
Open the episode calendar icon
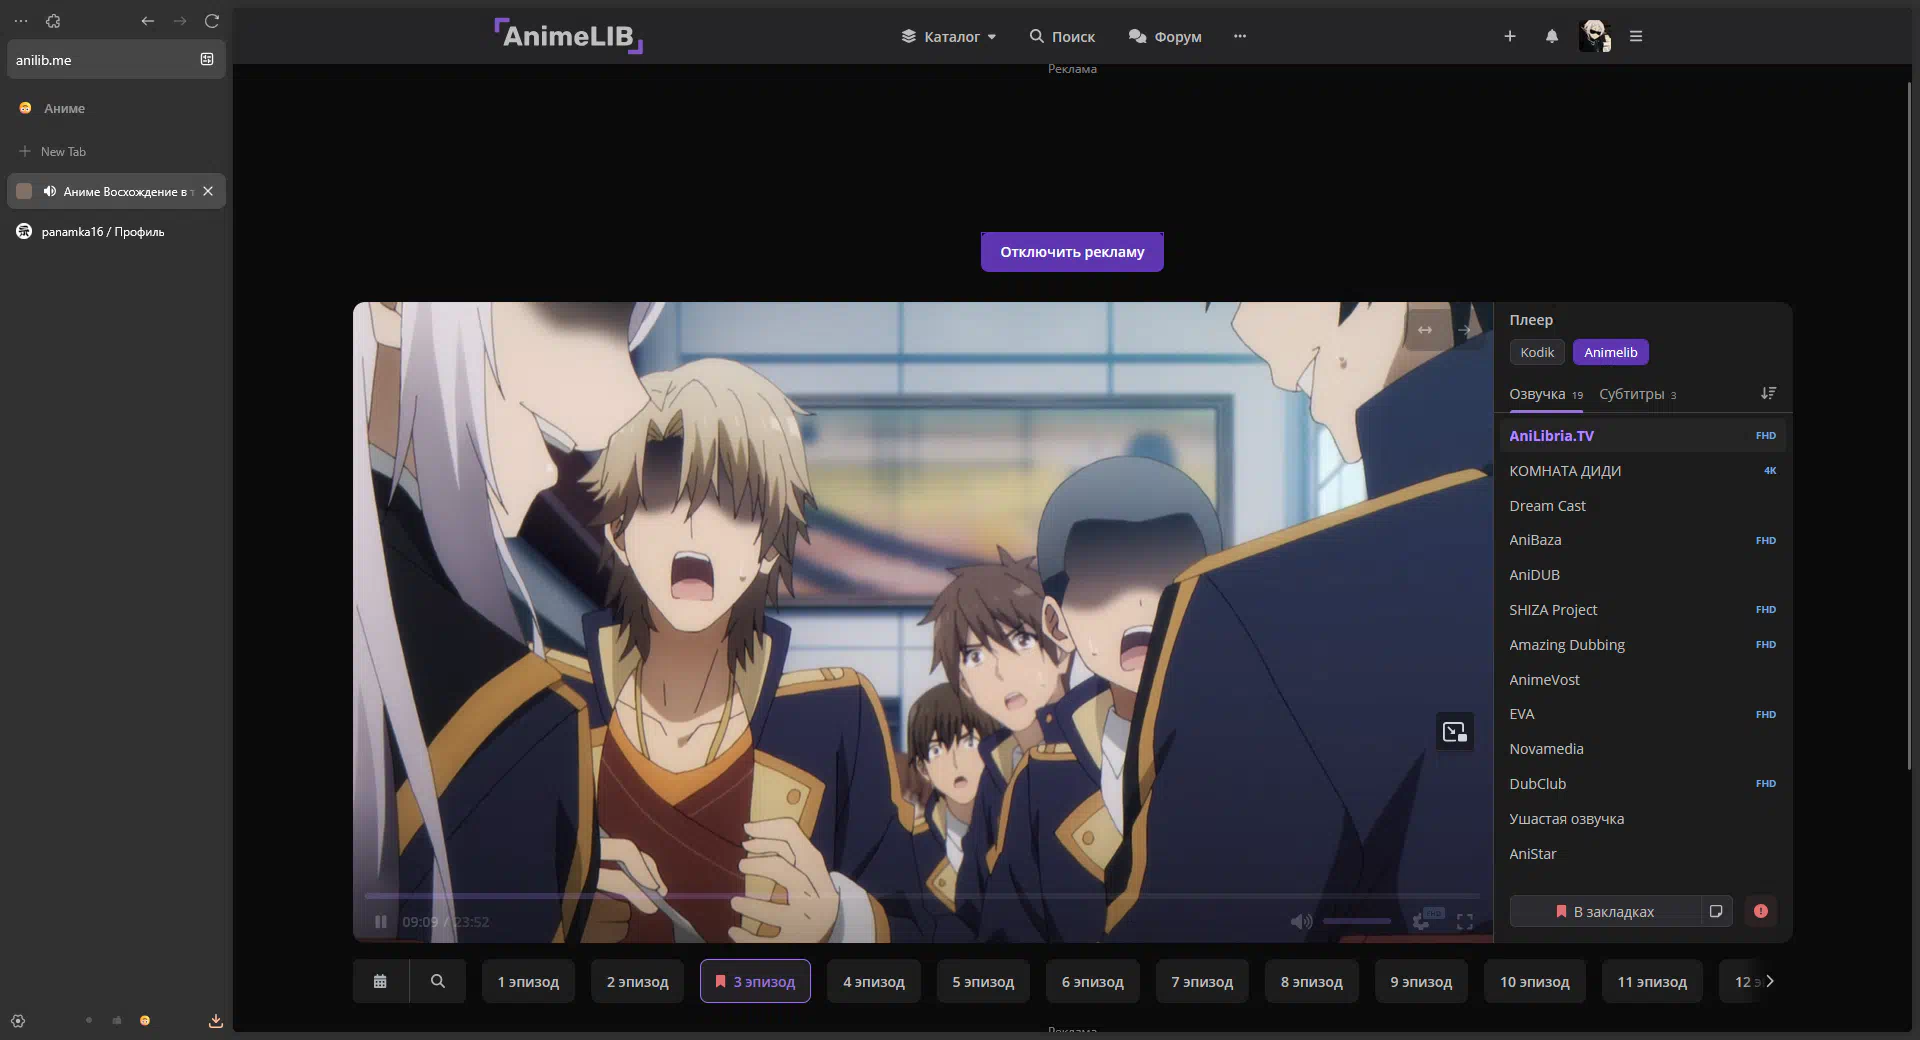pyautogui.click(x=380, y=981)
